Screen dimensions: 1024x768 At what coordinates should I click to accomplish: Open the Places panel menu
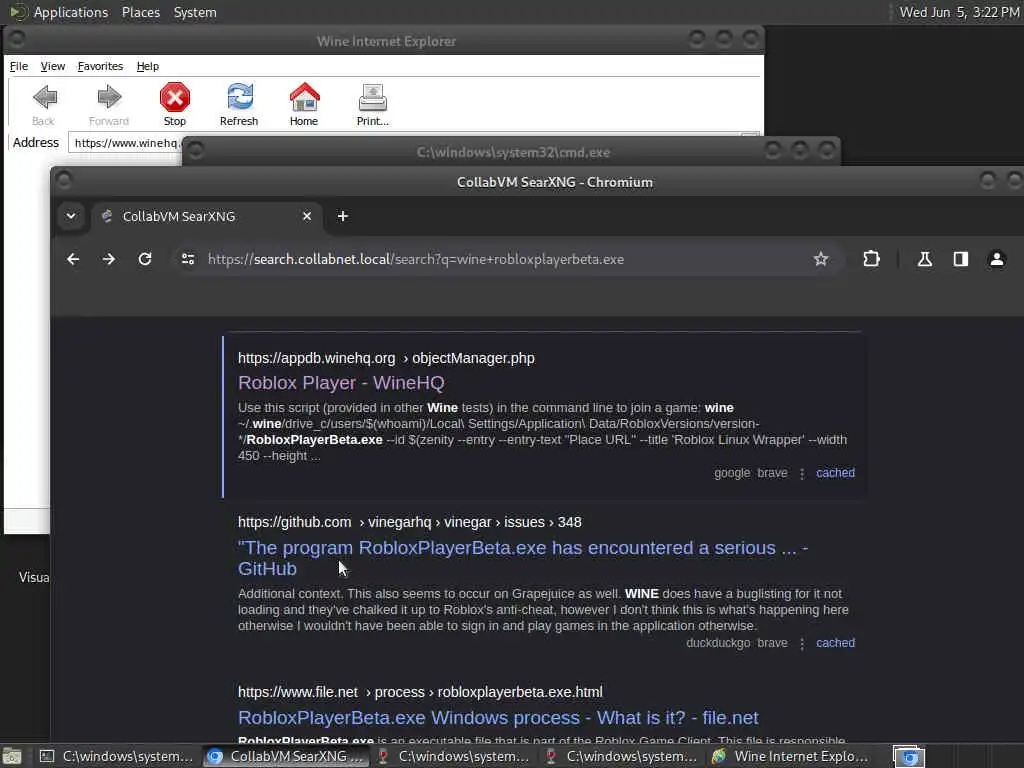[x=140, y=12]
